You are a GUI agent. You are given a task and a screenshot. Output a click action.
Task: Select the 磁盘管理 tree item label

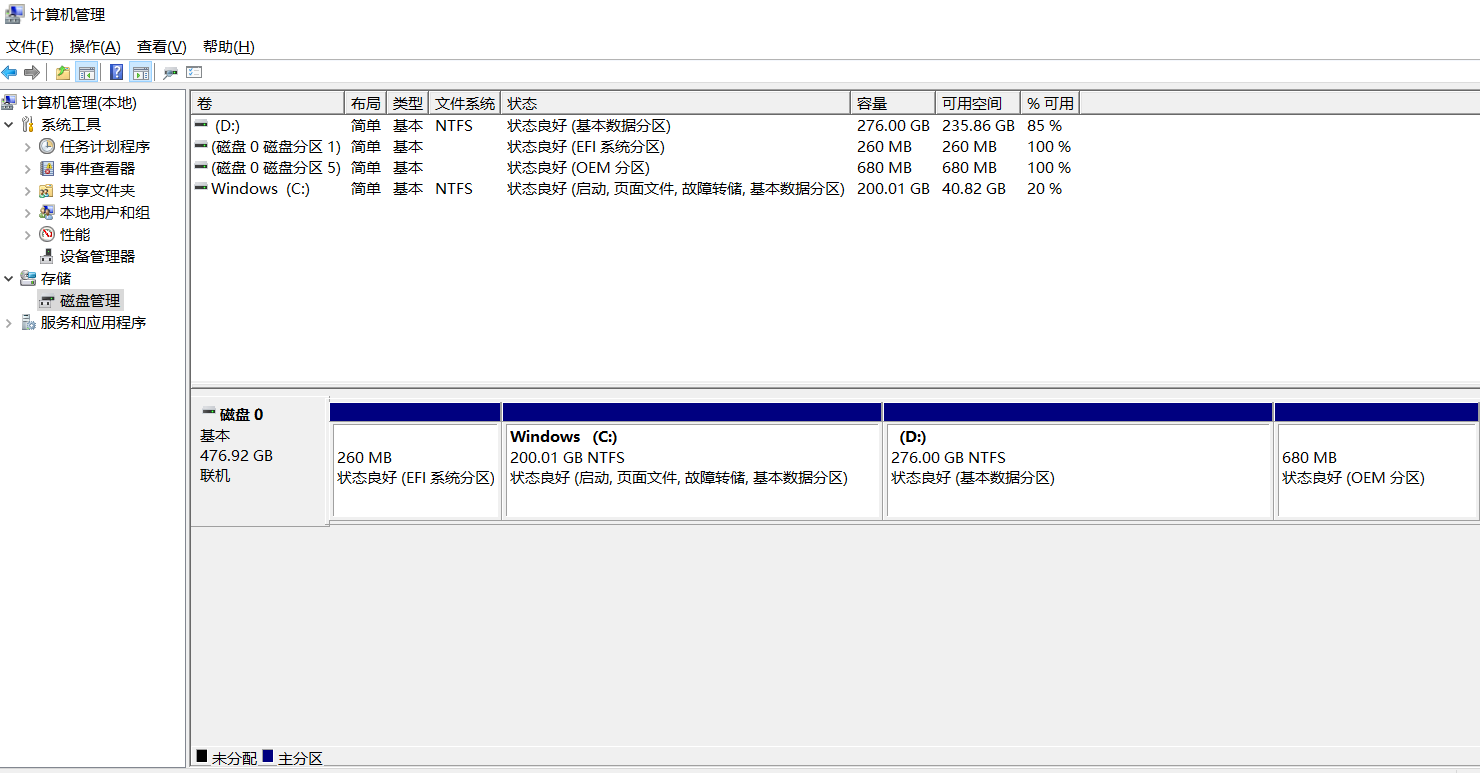[90, 301]
